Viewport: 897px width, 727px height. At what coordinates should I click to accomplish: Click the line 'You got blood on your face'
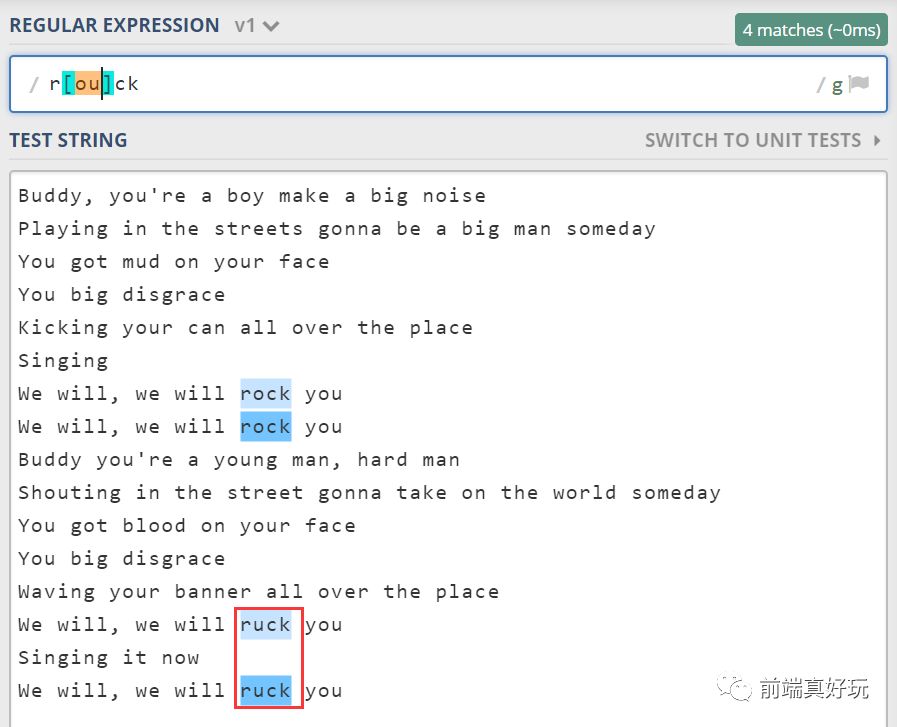[x=186, y=526]
